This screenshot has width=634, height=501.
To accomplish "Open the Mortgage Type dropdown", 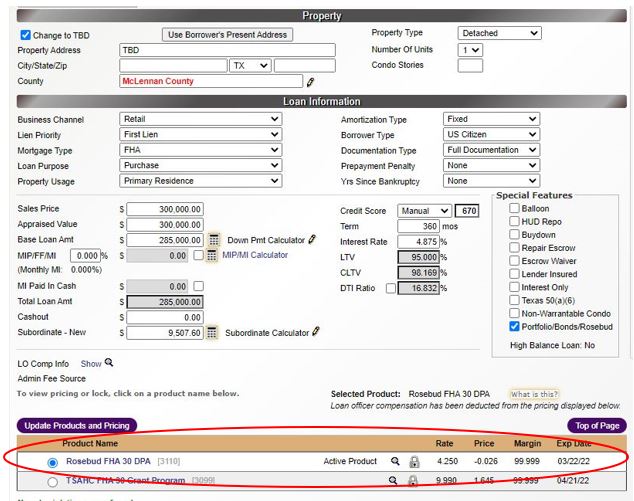I will coord(200,150).
